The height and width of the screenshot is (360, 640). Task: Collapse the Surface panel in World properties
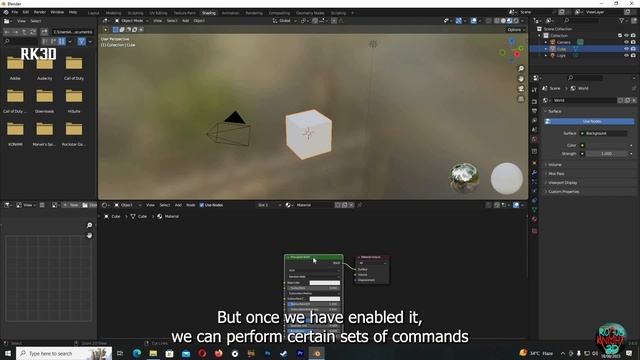[x=555, y=111]
